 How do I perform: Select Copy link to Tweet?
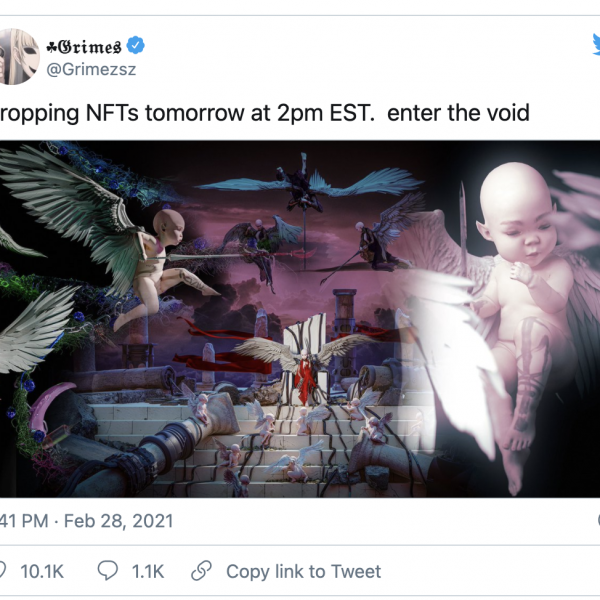[x=303, y=572]
